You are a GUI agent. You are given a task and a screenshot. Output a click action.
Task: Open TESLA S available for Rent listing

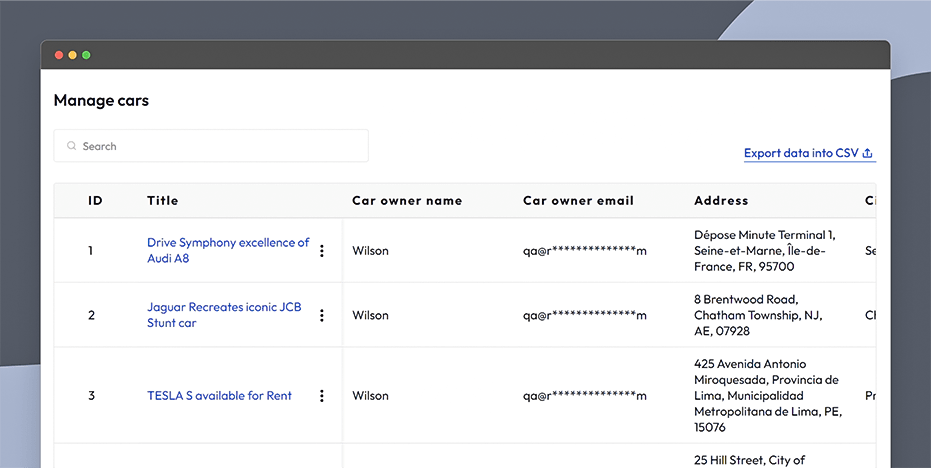(x=219, y=396)
